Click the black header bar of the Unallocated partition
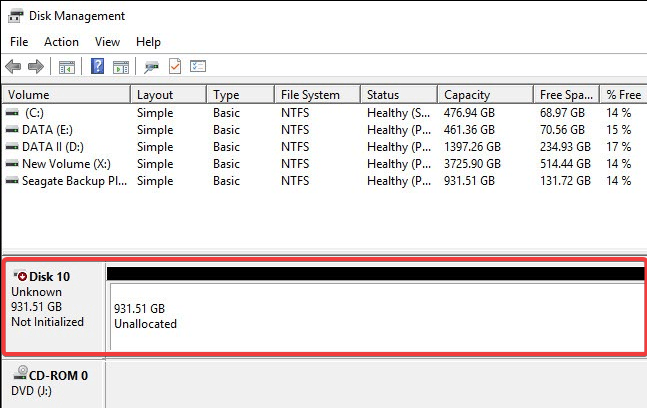 pos(375,274)
